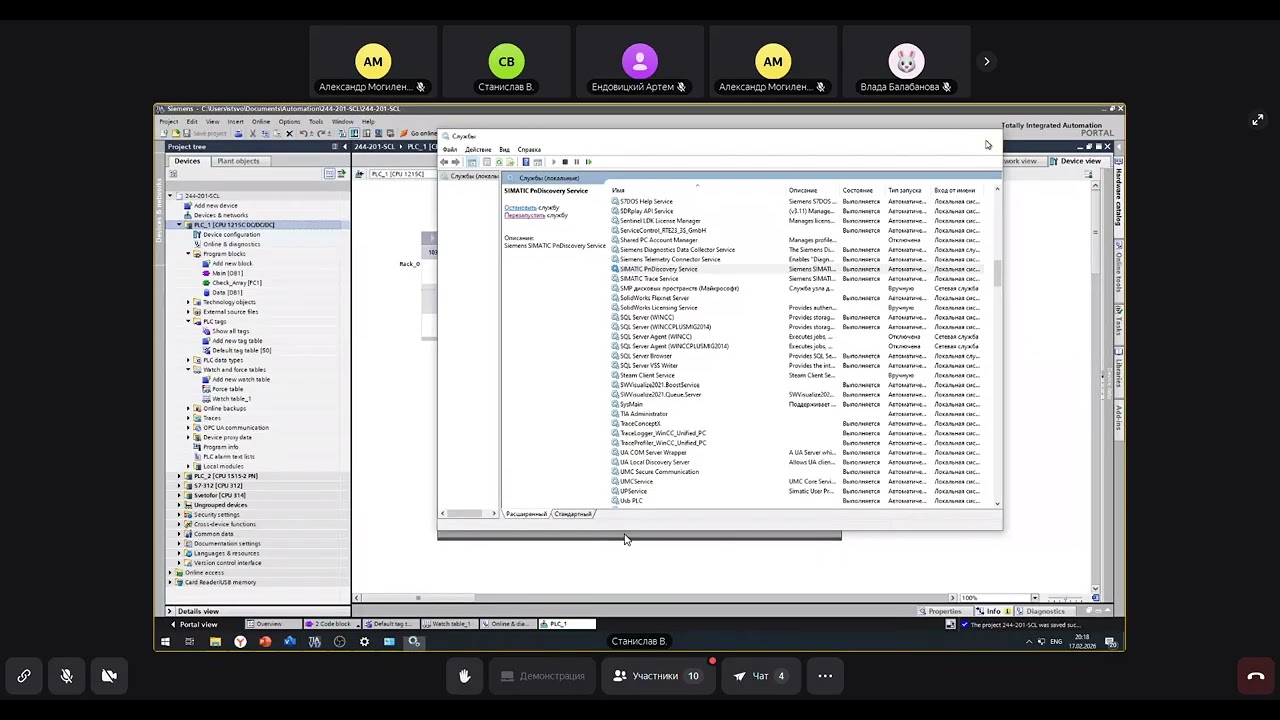Image resolution: width=1280 pixels, height=720 pixels.
Task: Open the Online menu in TIA Portal
Action: pos(261,122)
